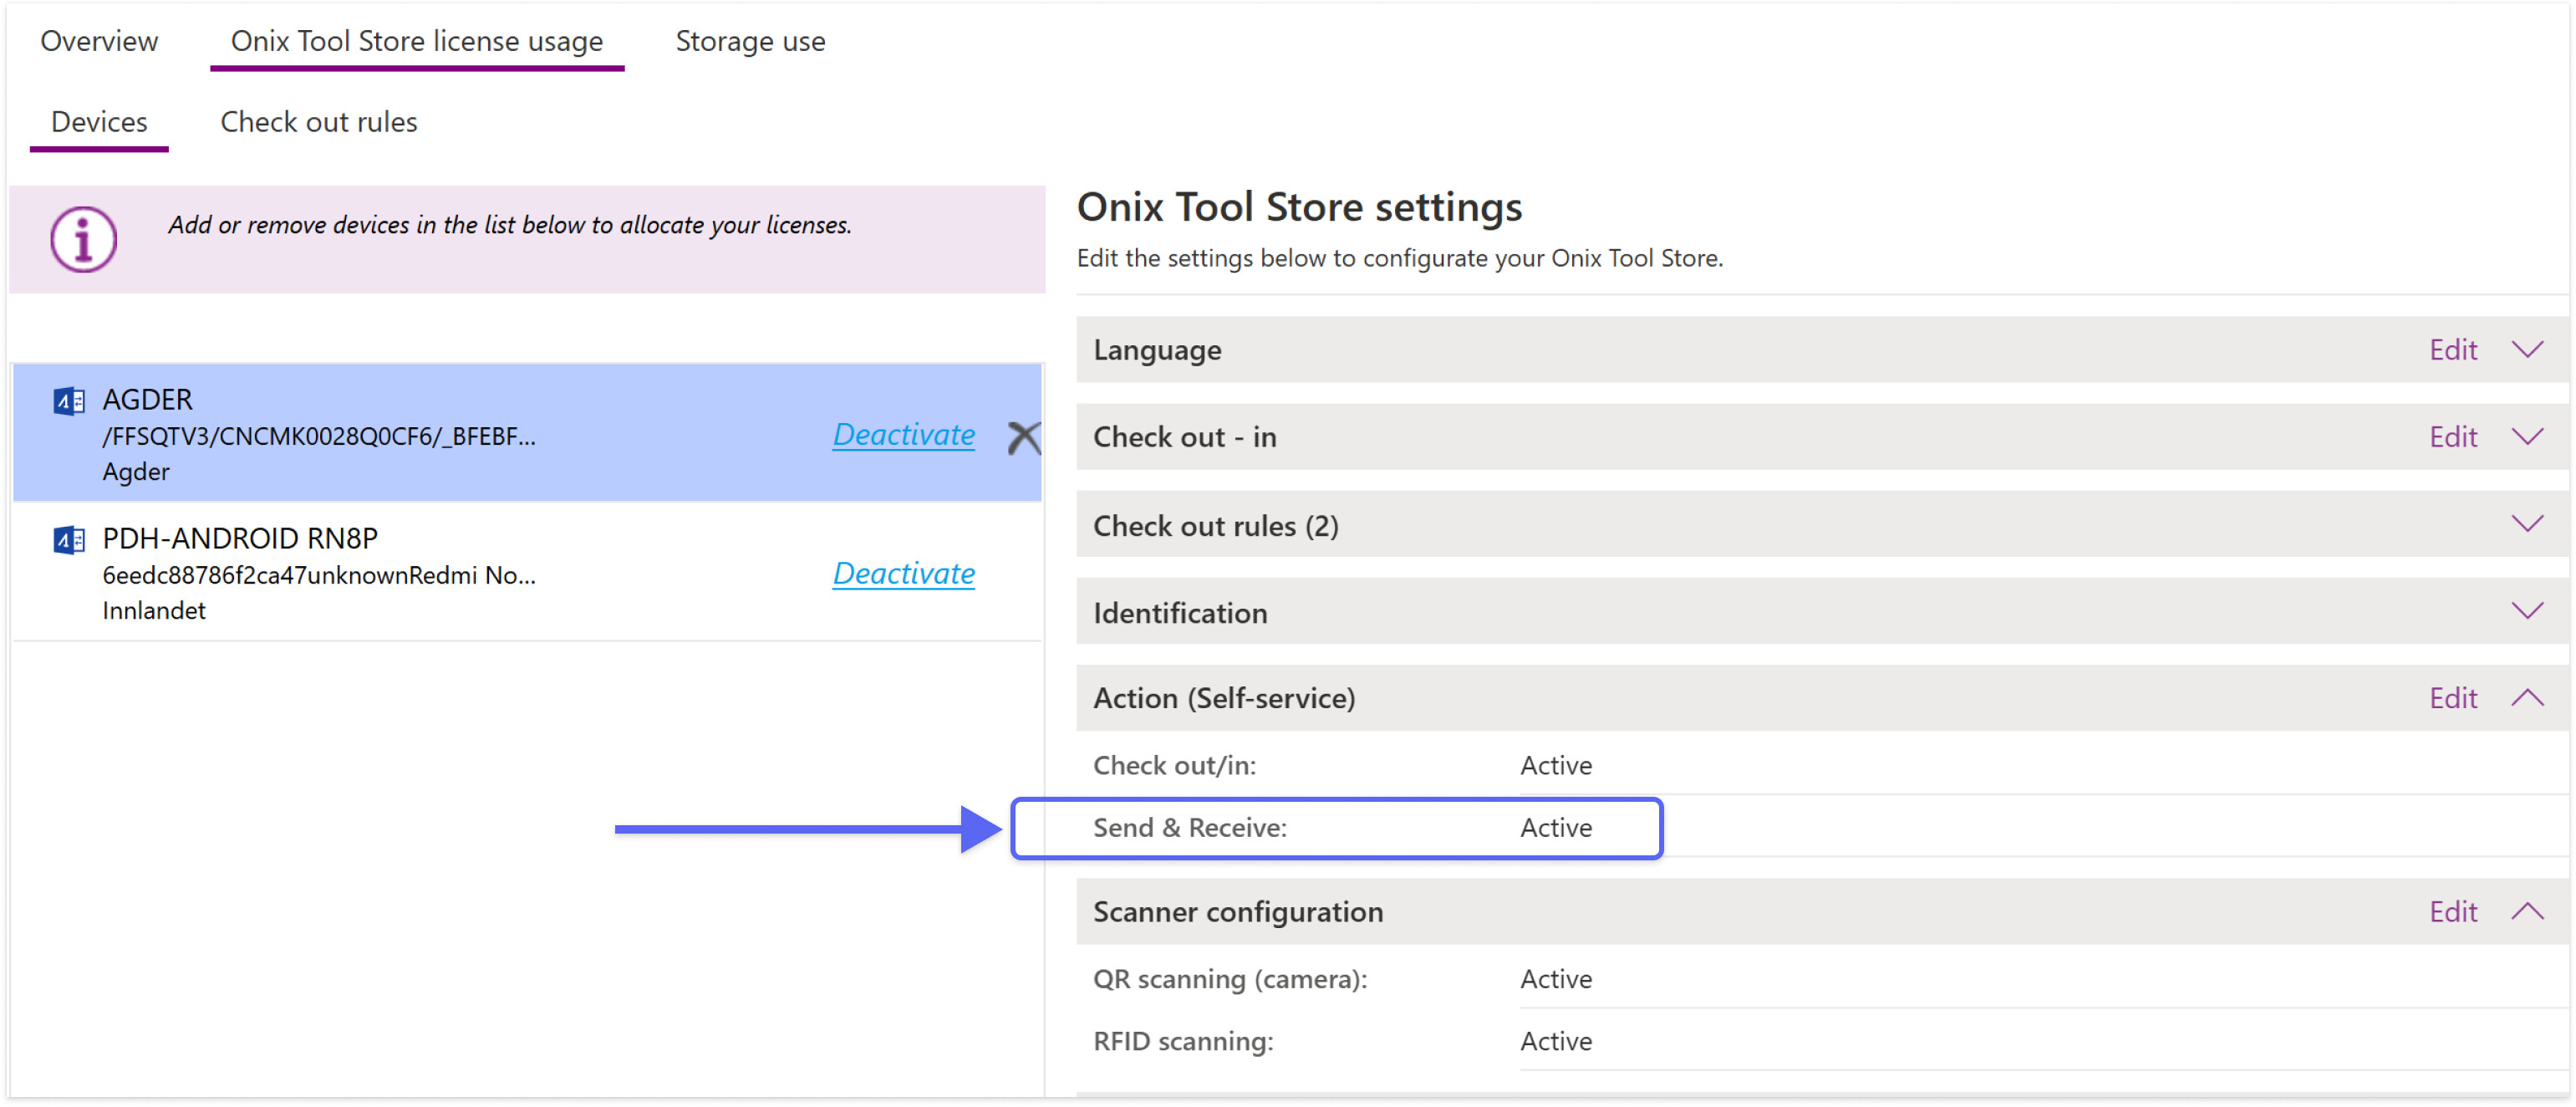Click the device icon beside AGDER
2576x1107 pixels.
click(69, 401)
